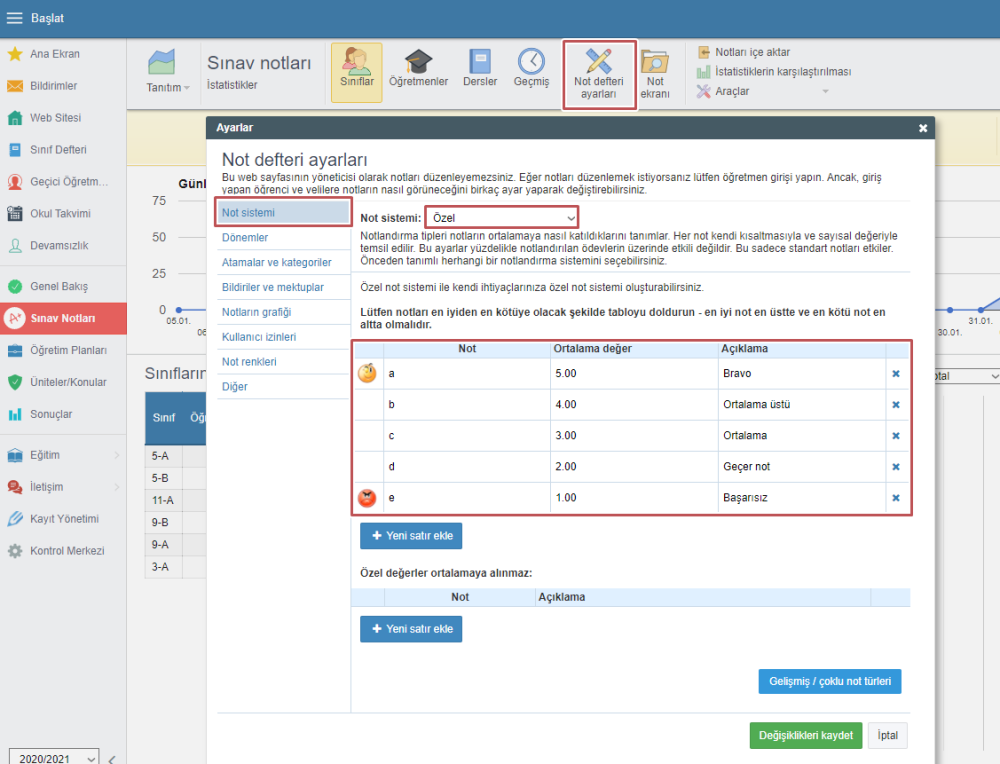Open İstatistiklerin karşılaştırılması chart icon
This screenshot has height=764, width=1000.
703,72
